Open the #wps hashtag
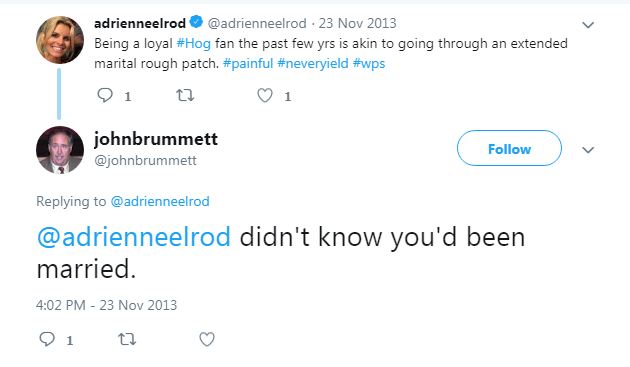630x367 pixels. pyautogui.click(x=369, y=64)
